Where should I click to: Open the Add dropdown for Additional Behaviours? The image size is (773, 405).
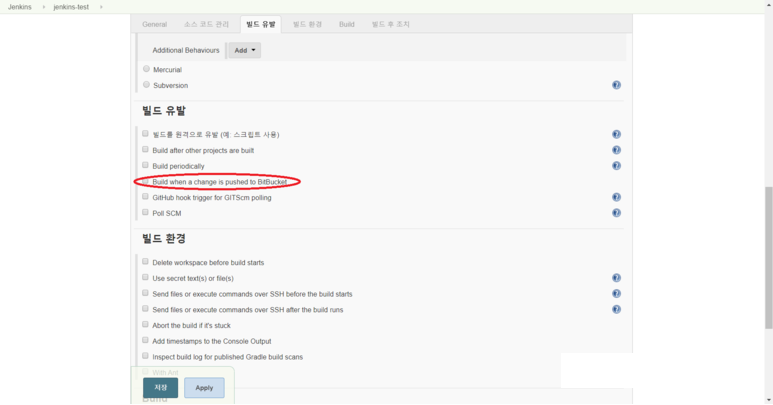[245, 50]
